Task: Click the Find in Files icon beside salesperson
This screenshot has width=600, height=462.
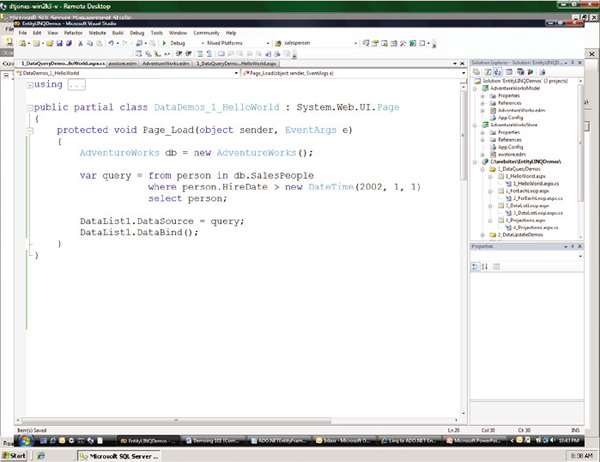Action: click(x=278, y=43)
